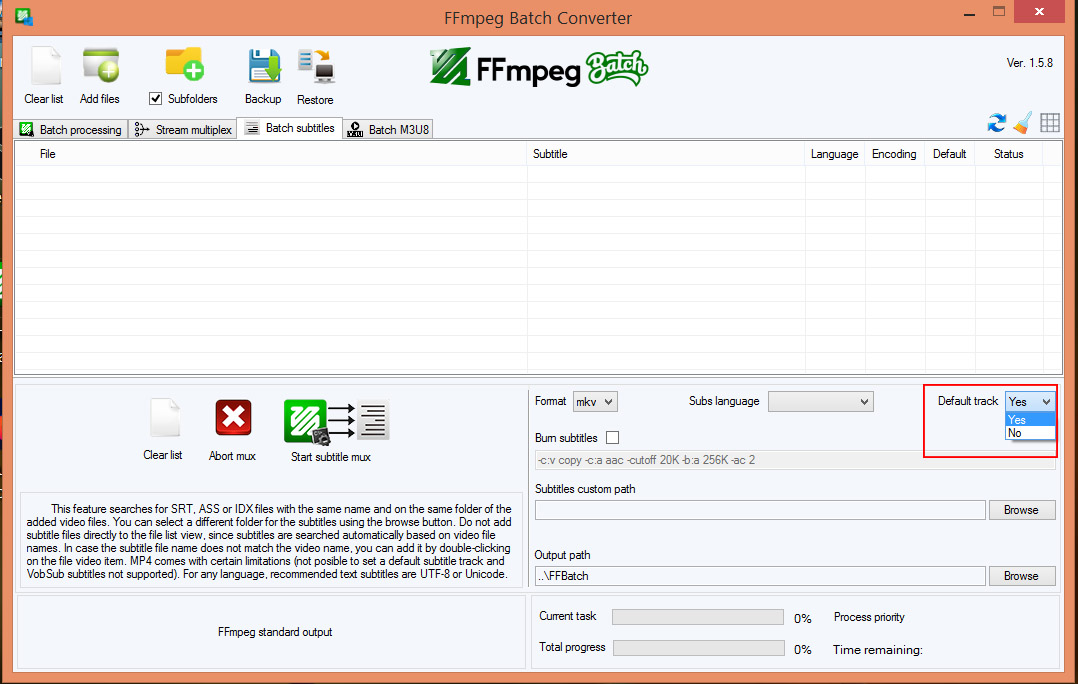Click the FFmpeg Batch logo
Screen dimensions: 1078x684
click(x=539, y=67)
